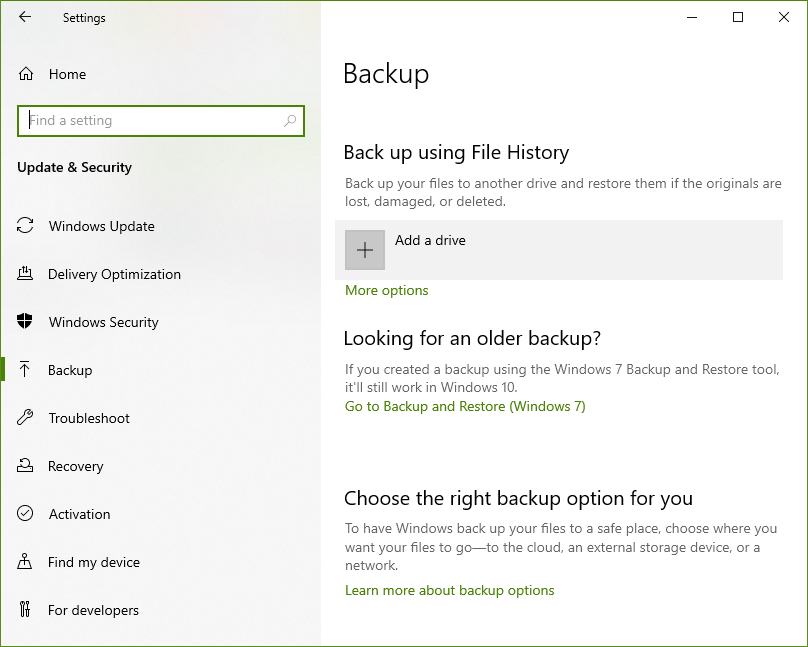Open the Recovery section
The height and width of the screenshot is (647, 808).
coord(76,466)
